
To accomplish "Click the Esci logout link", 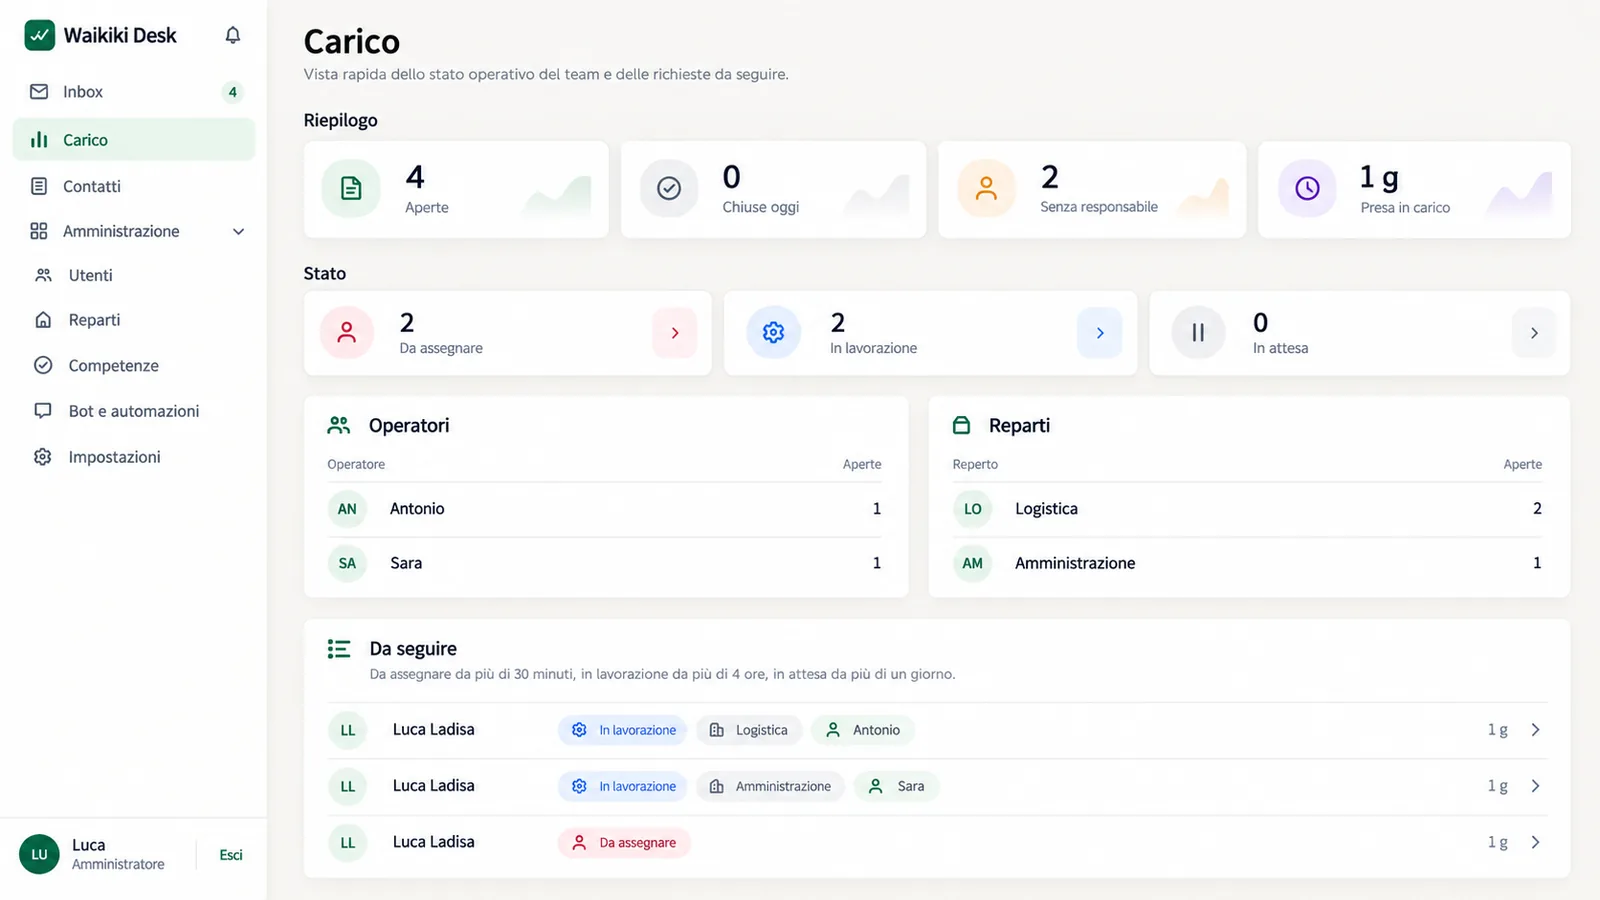I will click(x=231, y=855).
